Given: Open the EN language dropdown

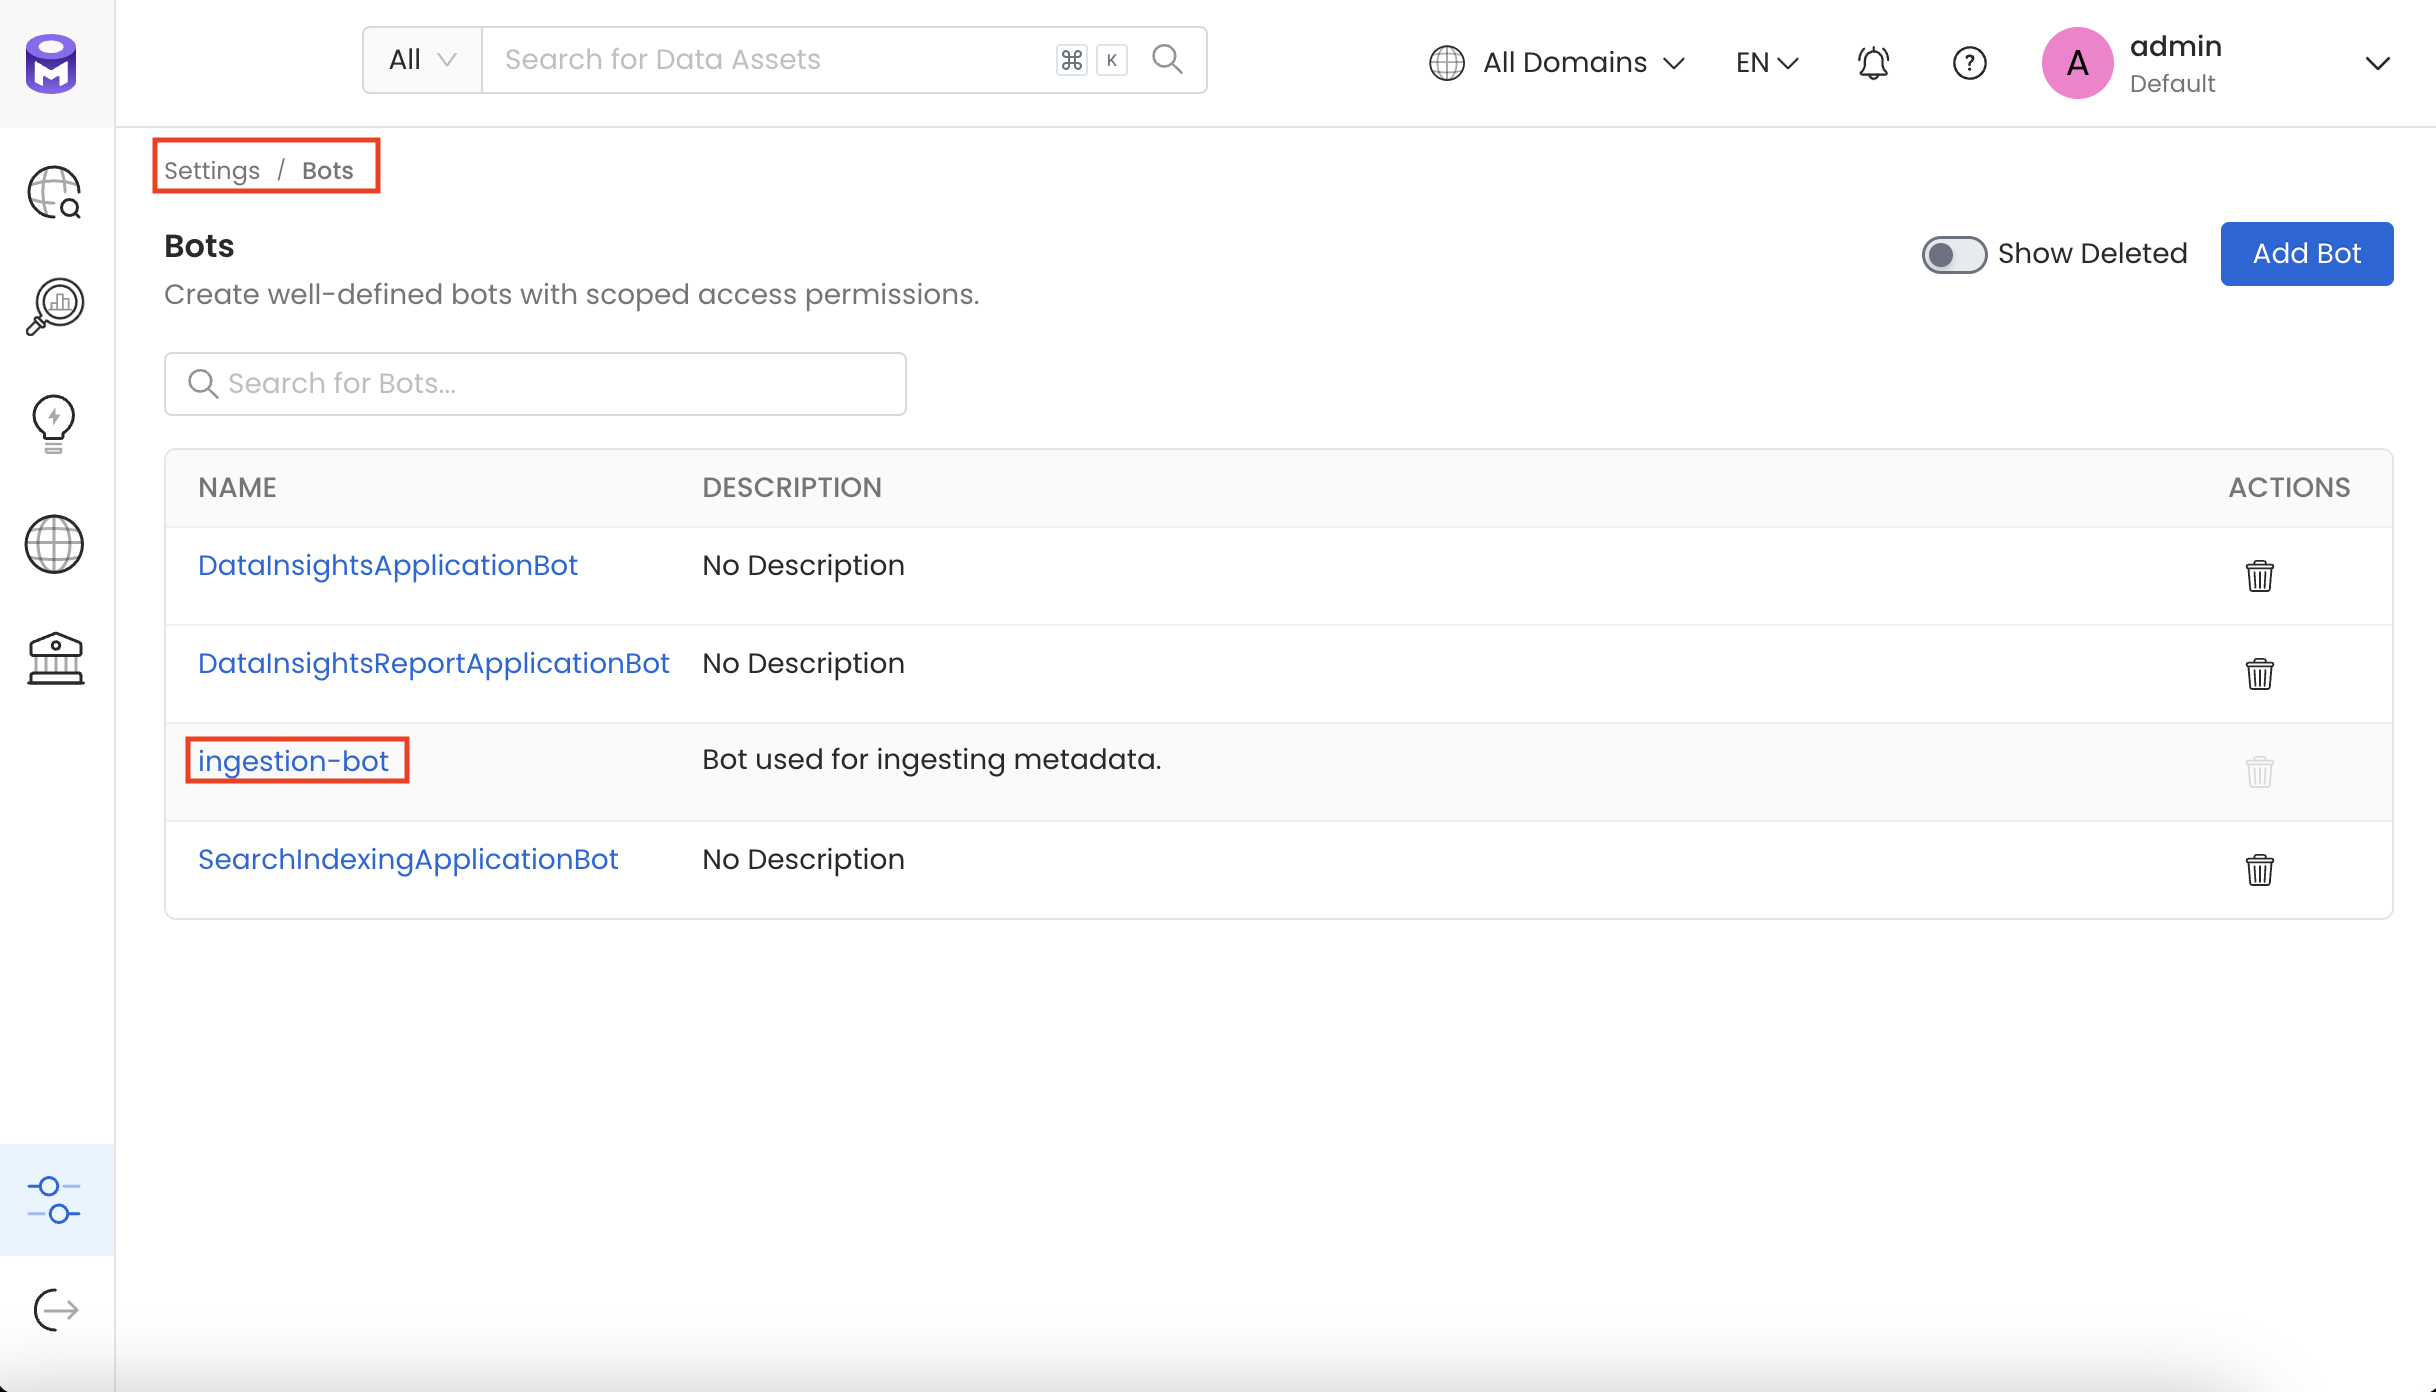Looking at the screenshot, I should click(1765, 62).
